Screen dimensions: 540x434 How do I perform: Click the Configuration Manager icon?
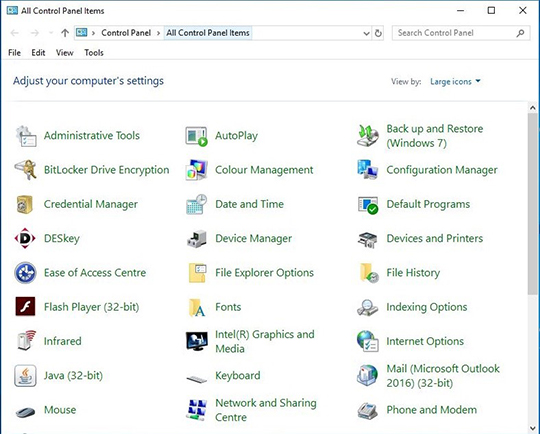(x=368, y=170)
